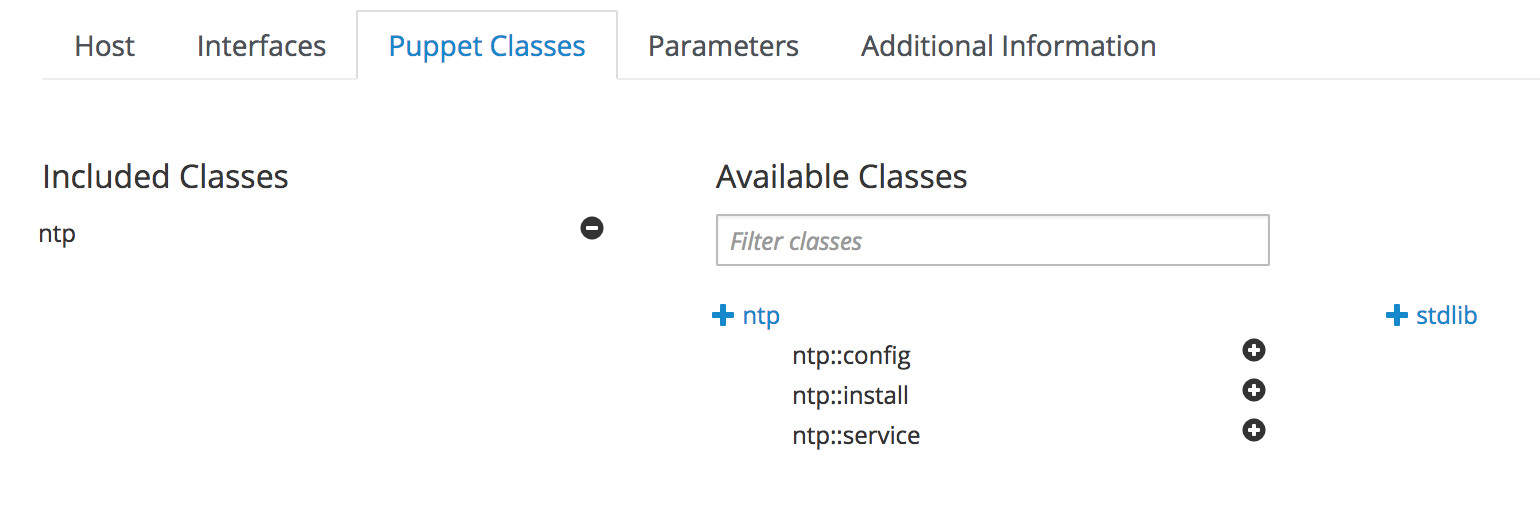Select the ntp::service class name
The image size is (1540, 506).
click(x=856, y=435)
